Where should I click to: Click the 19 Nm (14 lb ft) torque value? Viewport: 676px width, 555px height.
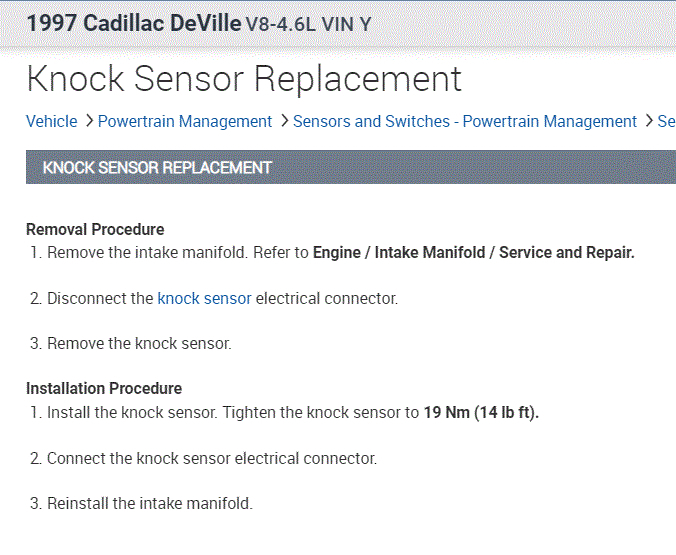(481, 413)
